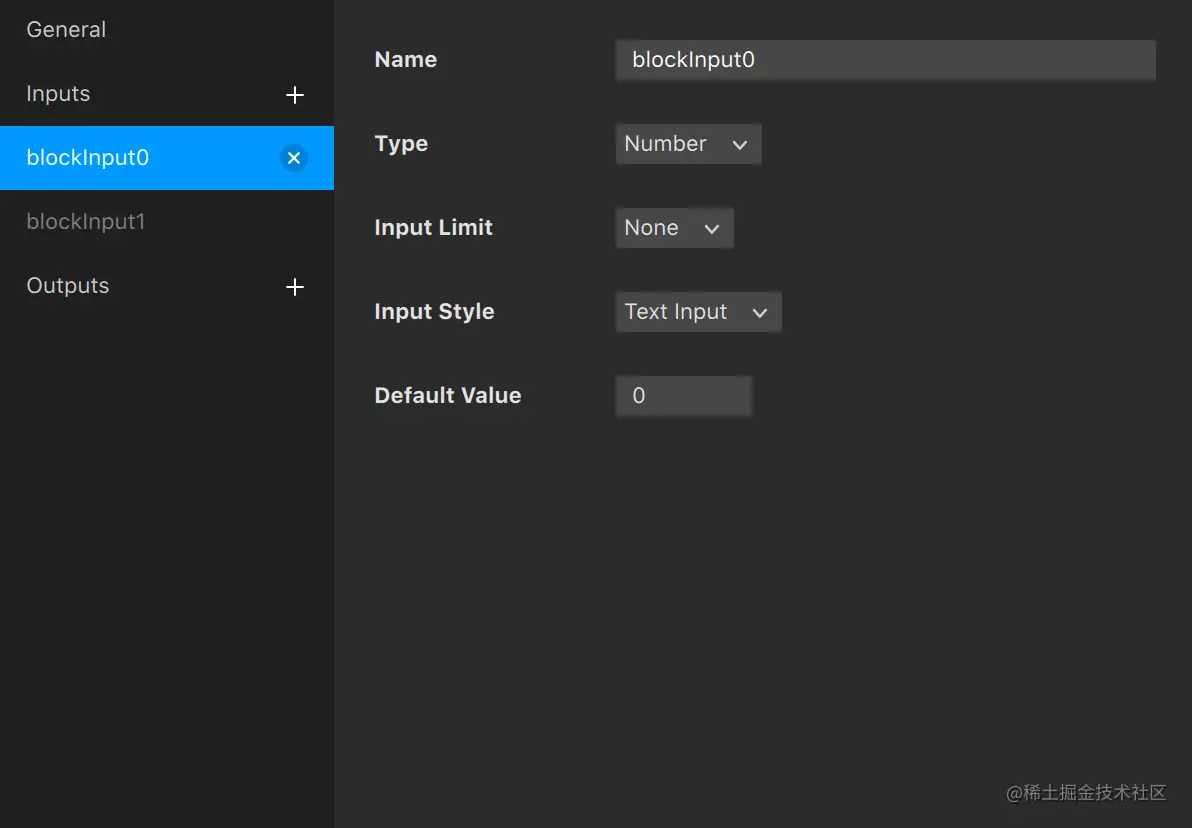Select the Inputs section label

click(x=58, y=94)
